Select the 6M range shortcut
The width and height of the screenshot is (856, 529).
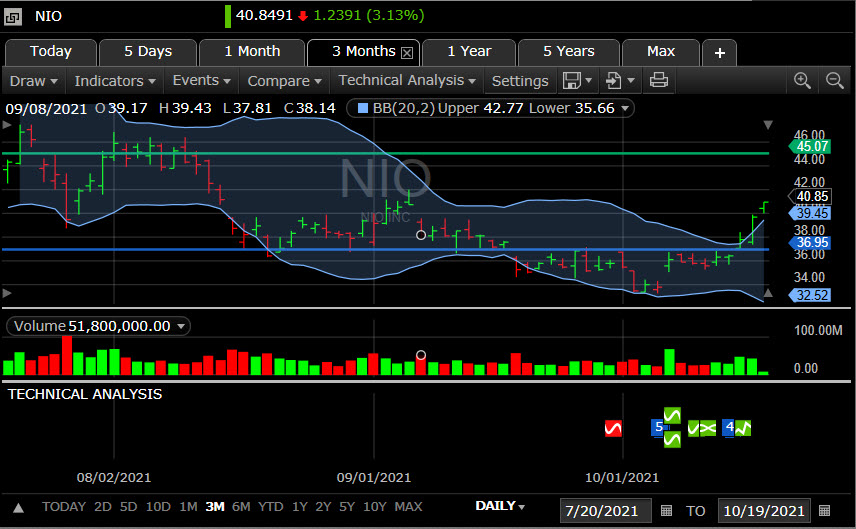coord(241,507)
